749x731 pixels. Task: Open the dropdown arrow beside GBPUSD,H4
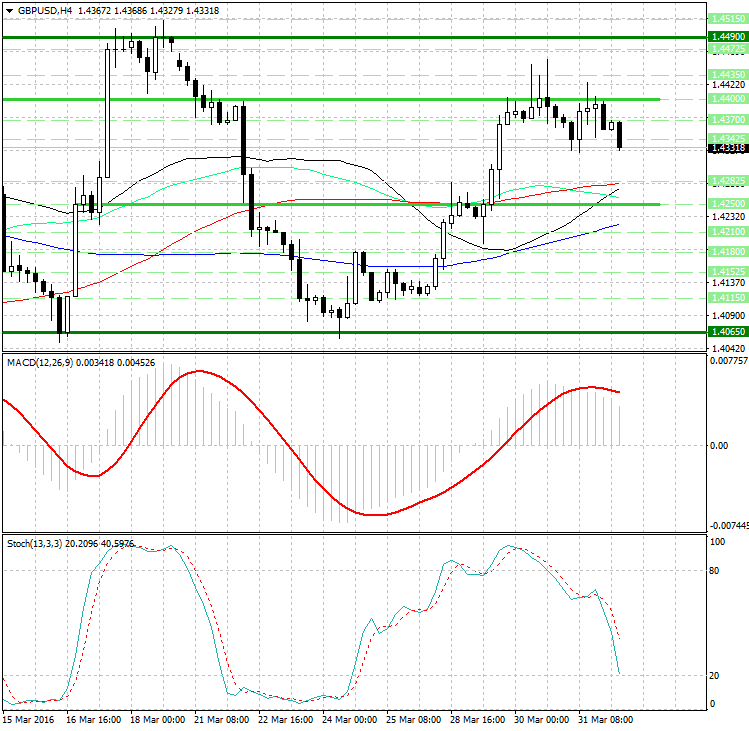pos(8,9)
